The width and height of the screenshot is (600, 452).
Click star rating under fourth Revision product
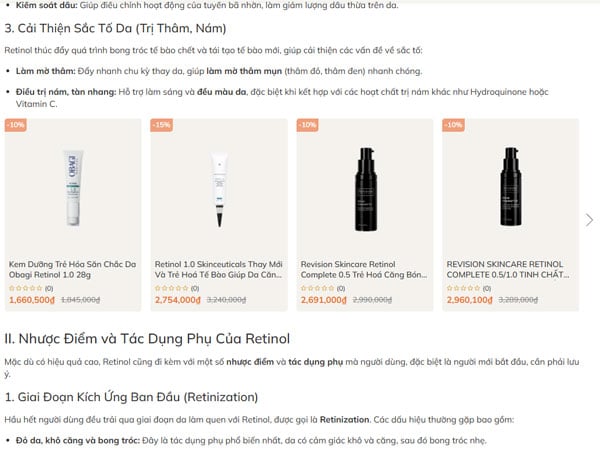pyautogui.click(x=463, y=288)
